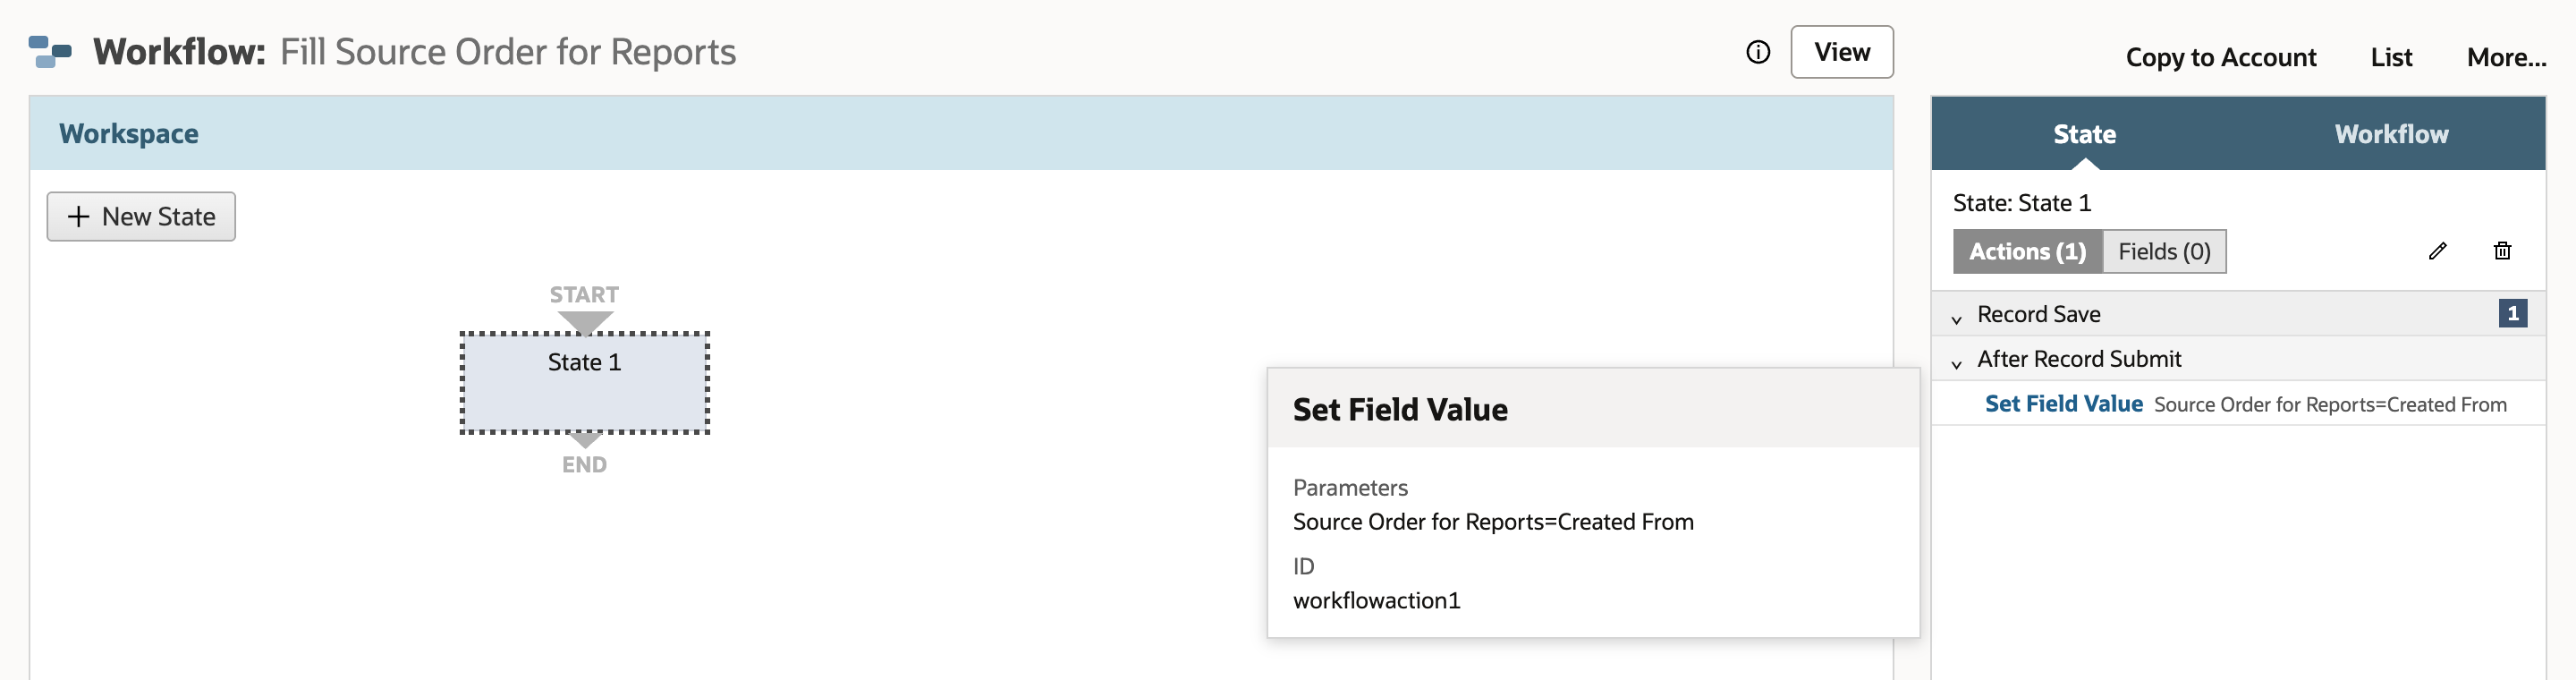Click the Source Order for Reports=Created From text
This screenshot has width=2576, height=680.
(x=2330, y=405)
